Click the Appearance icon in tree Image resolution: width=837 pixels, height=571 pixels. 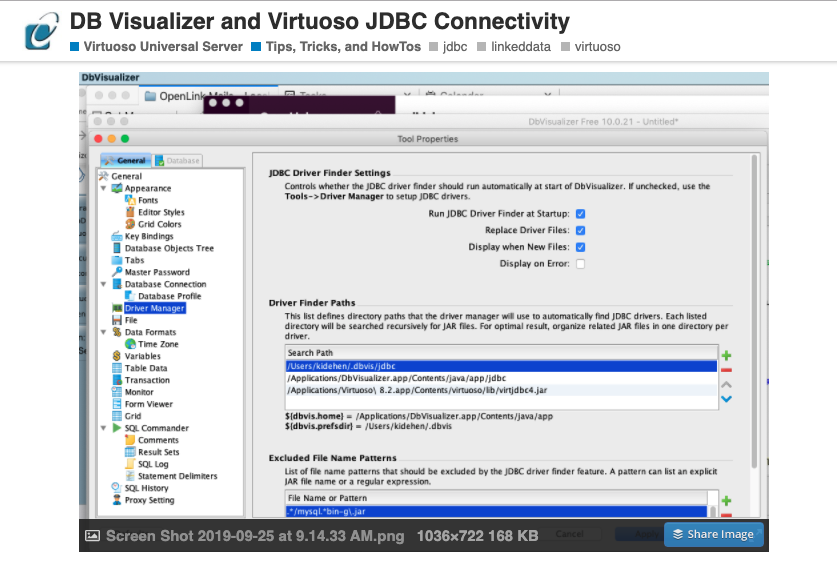pos(117,188)
